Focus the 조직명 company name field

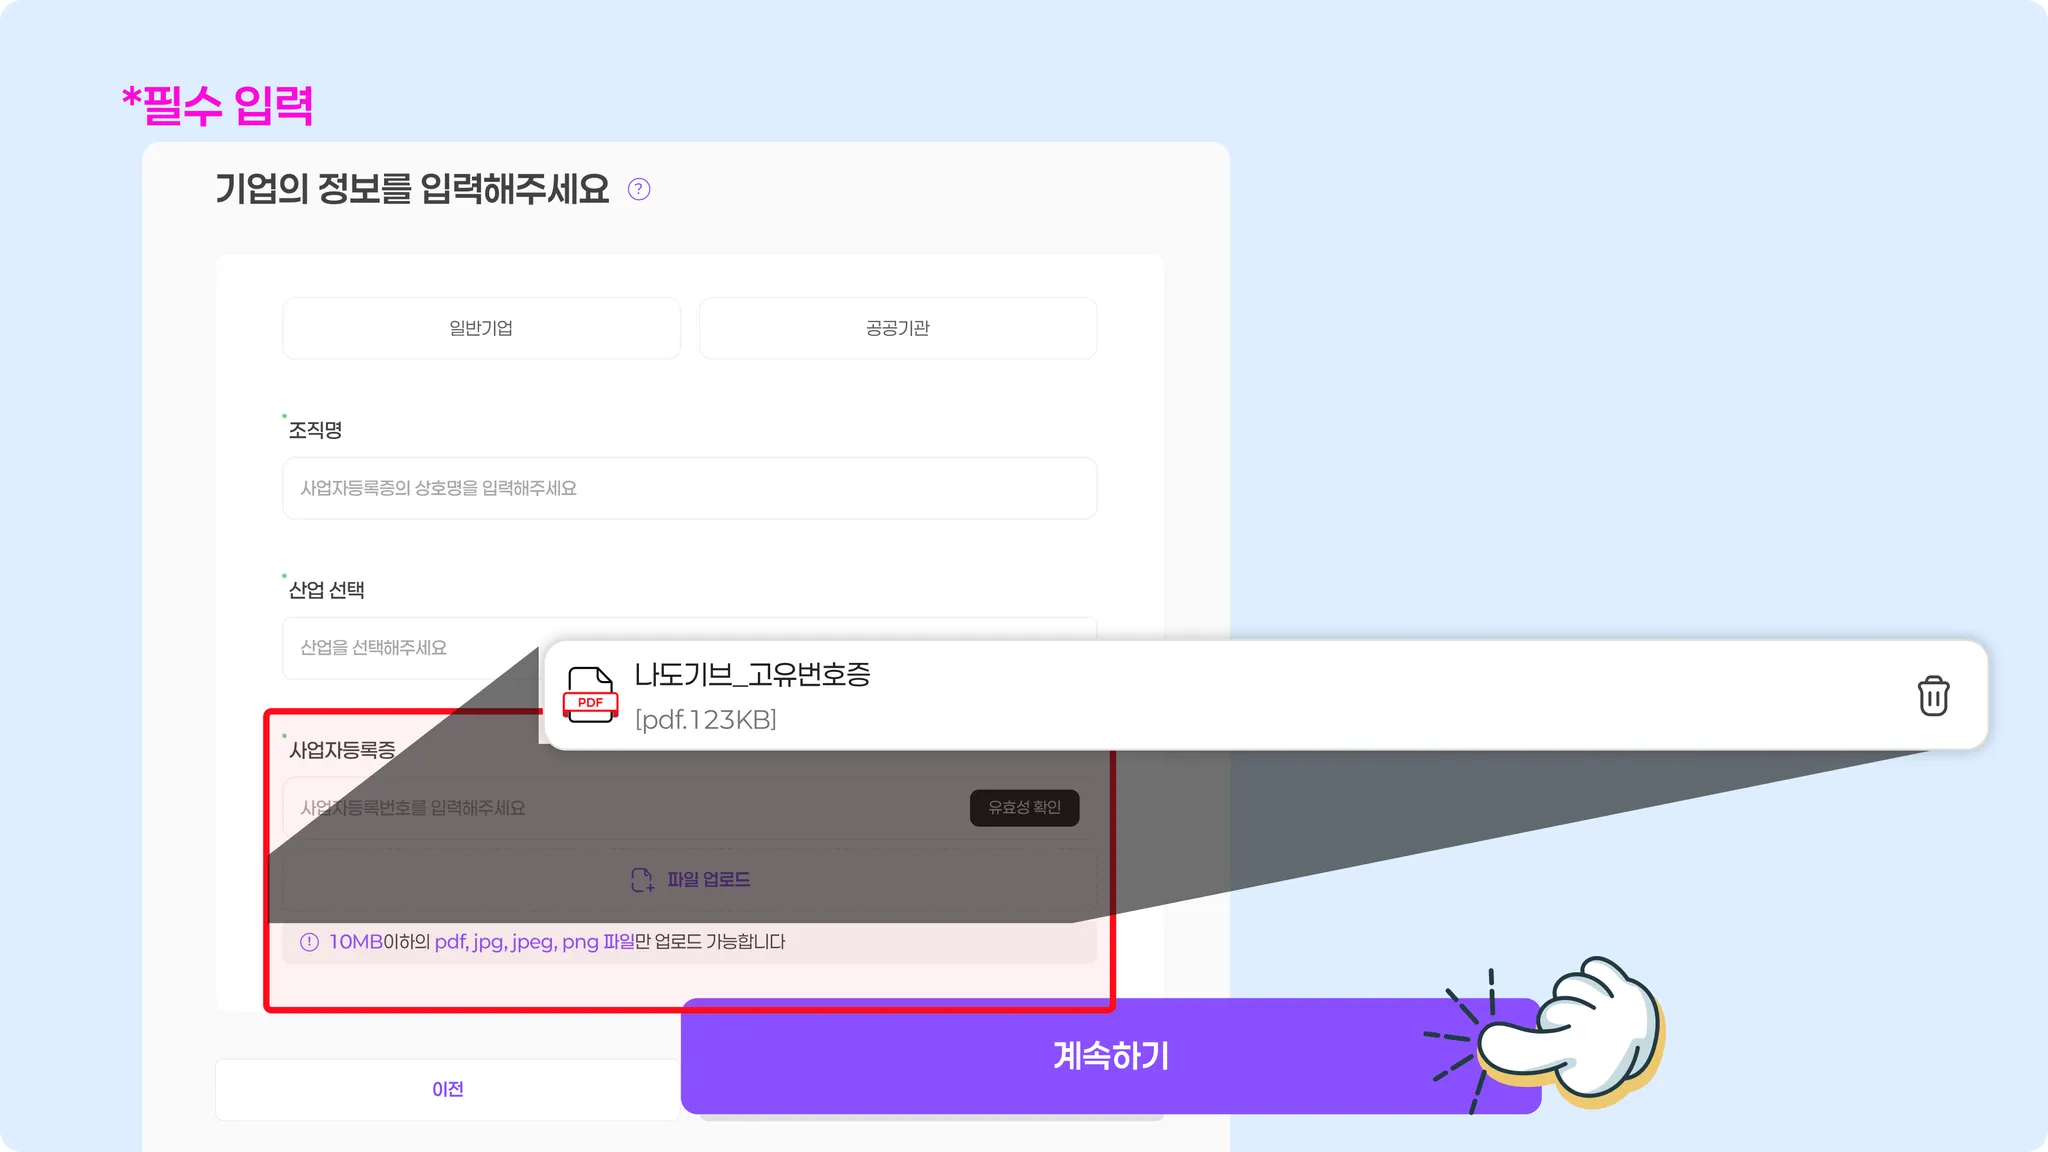689,488
